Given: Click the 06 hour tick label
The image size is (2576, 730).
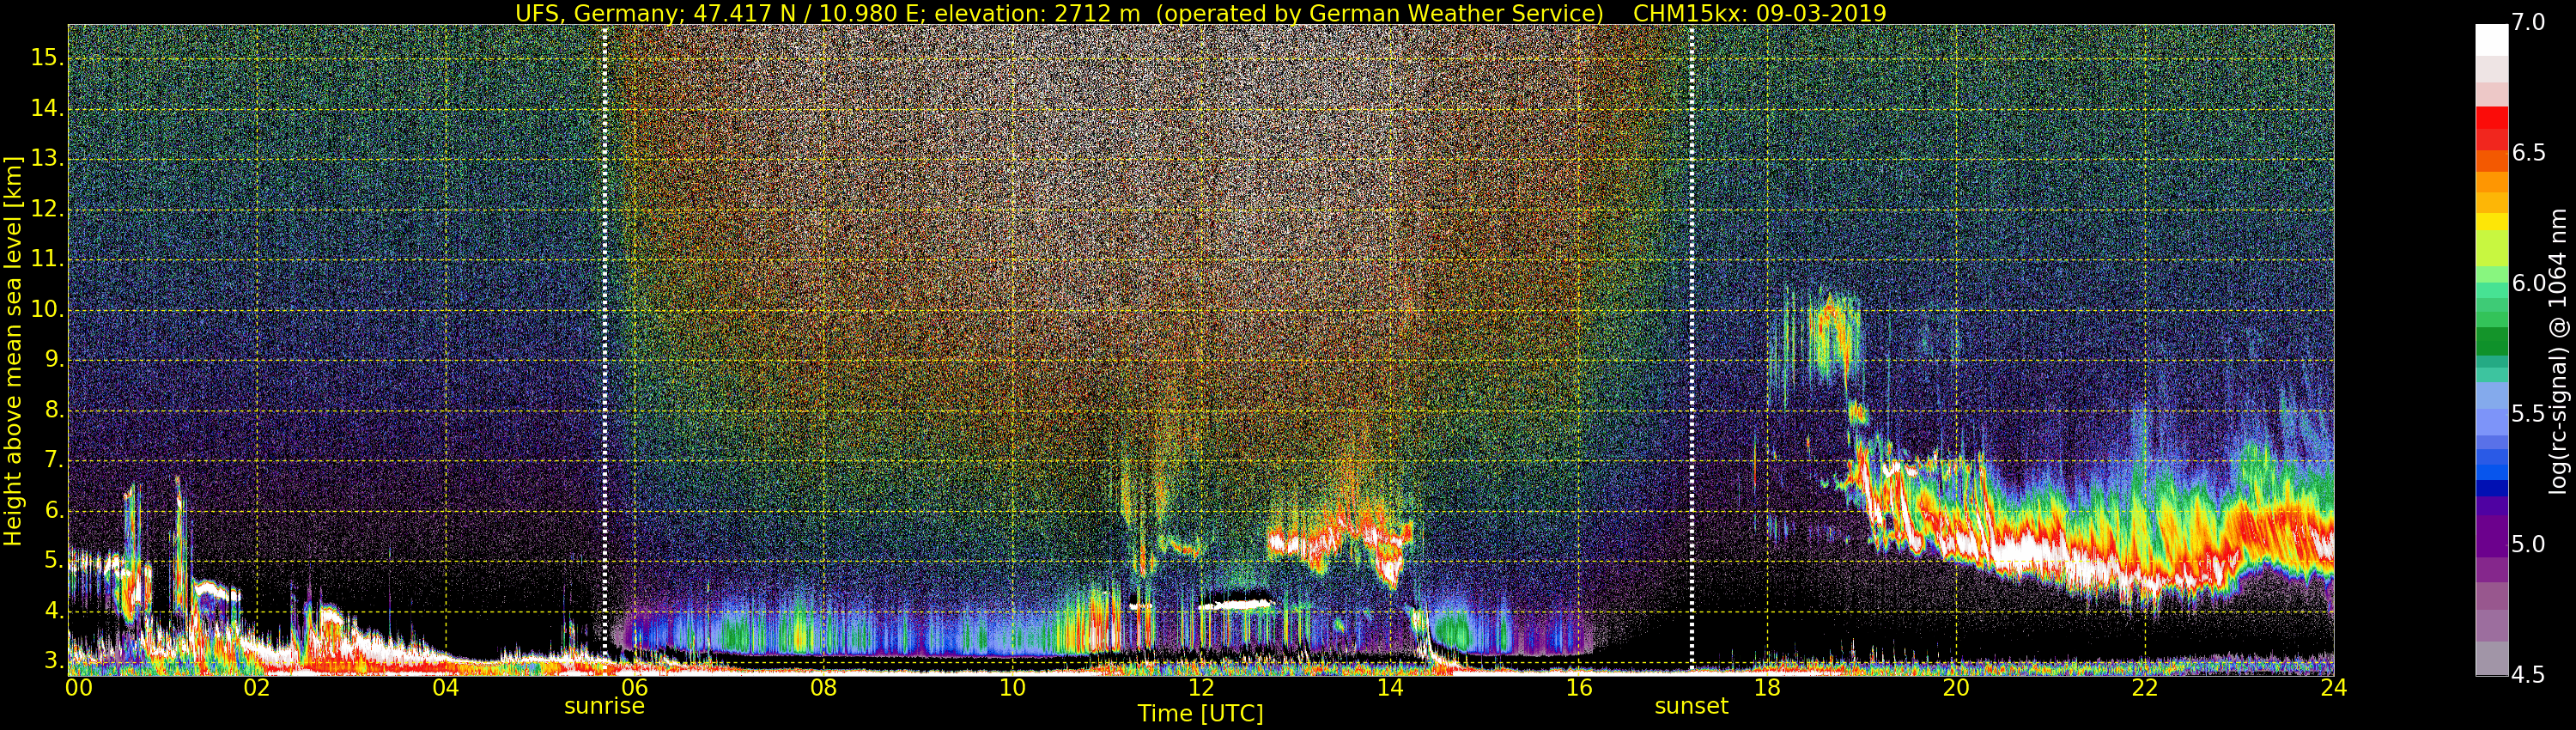Looking at the screenshot, I should click(x=634, y=688).
